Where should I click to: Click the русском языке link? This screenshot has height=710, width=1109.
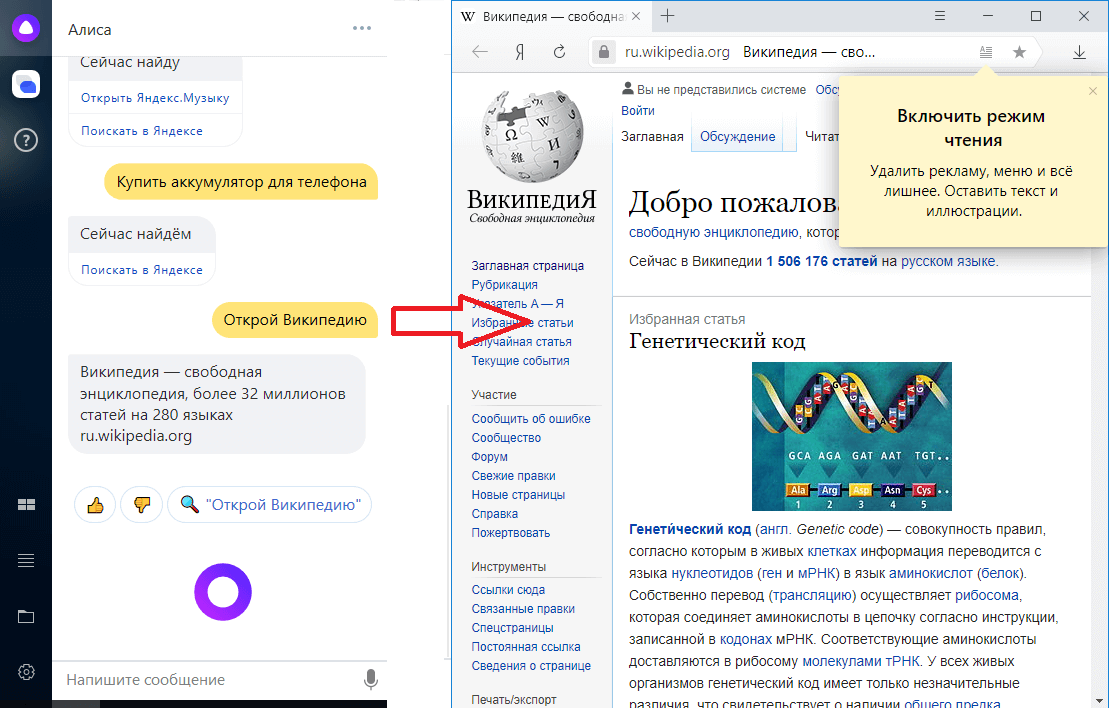tap(948, 262)
